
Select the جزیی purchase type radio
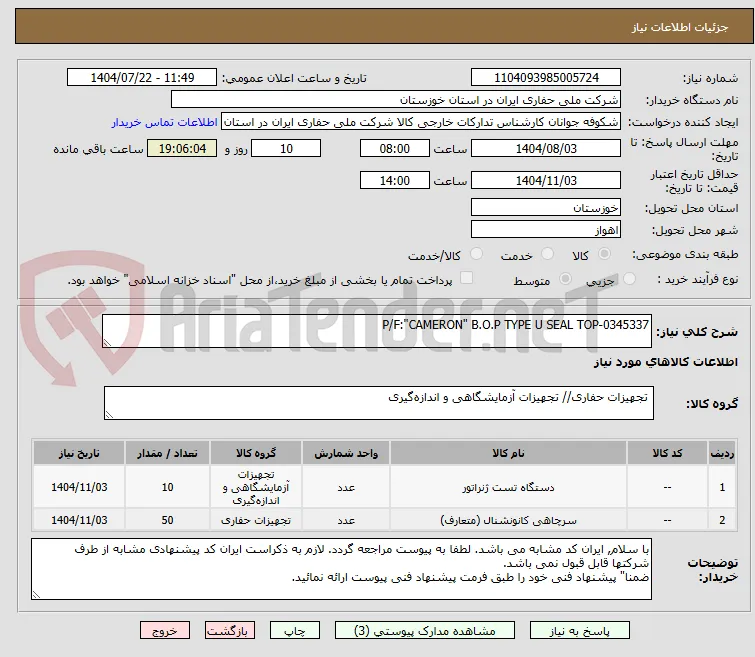[x=629, y=278]
